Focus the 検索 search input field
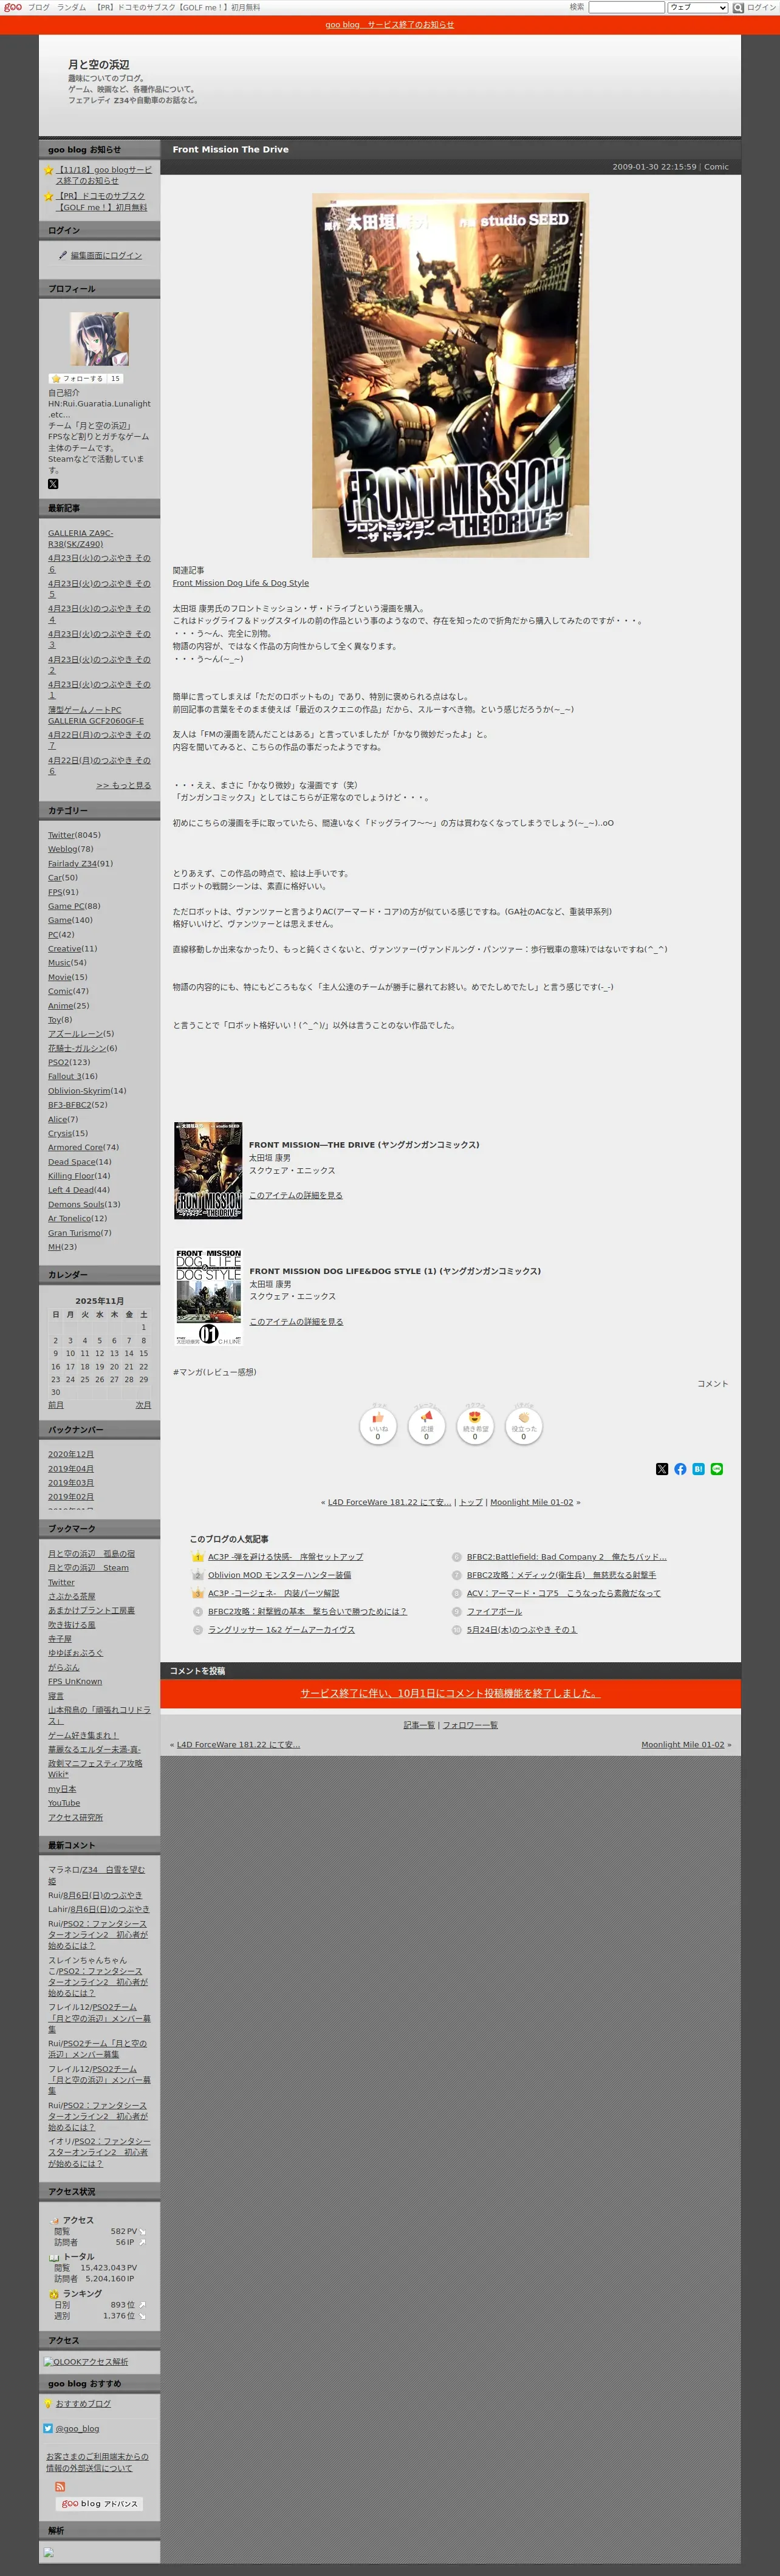This screenshot has height=2576, width=780. click(x=626, y=7)
